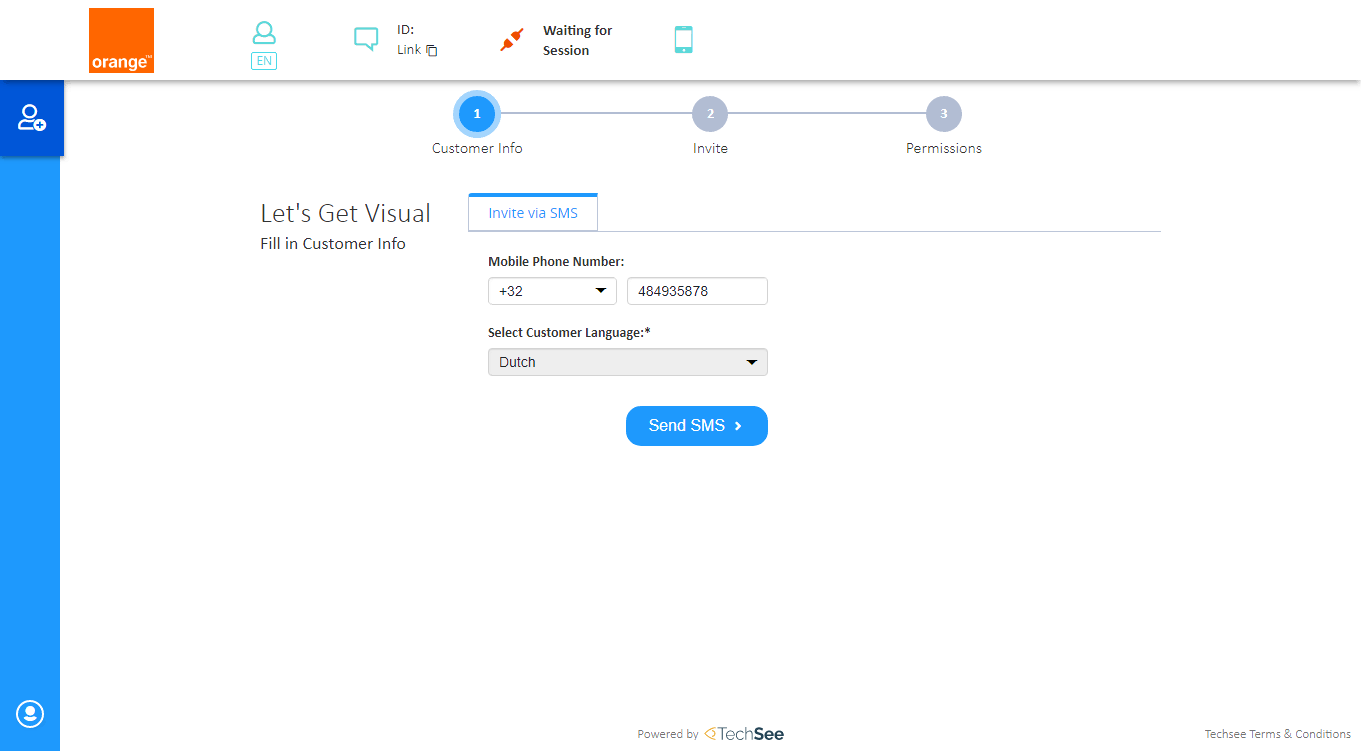Open the user account icon at bottom-left

coord(30,713)
